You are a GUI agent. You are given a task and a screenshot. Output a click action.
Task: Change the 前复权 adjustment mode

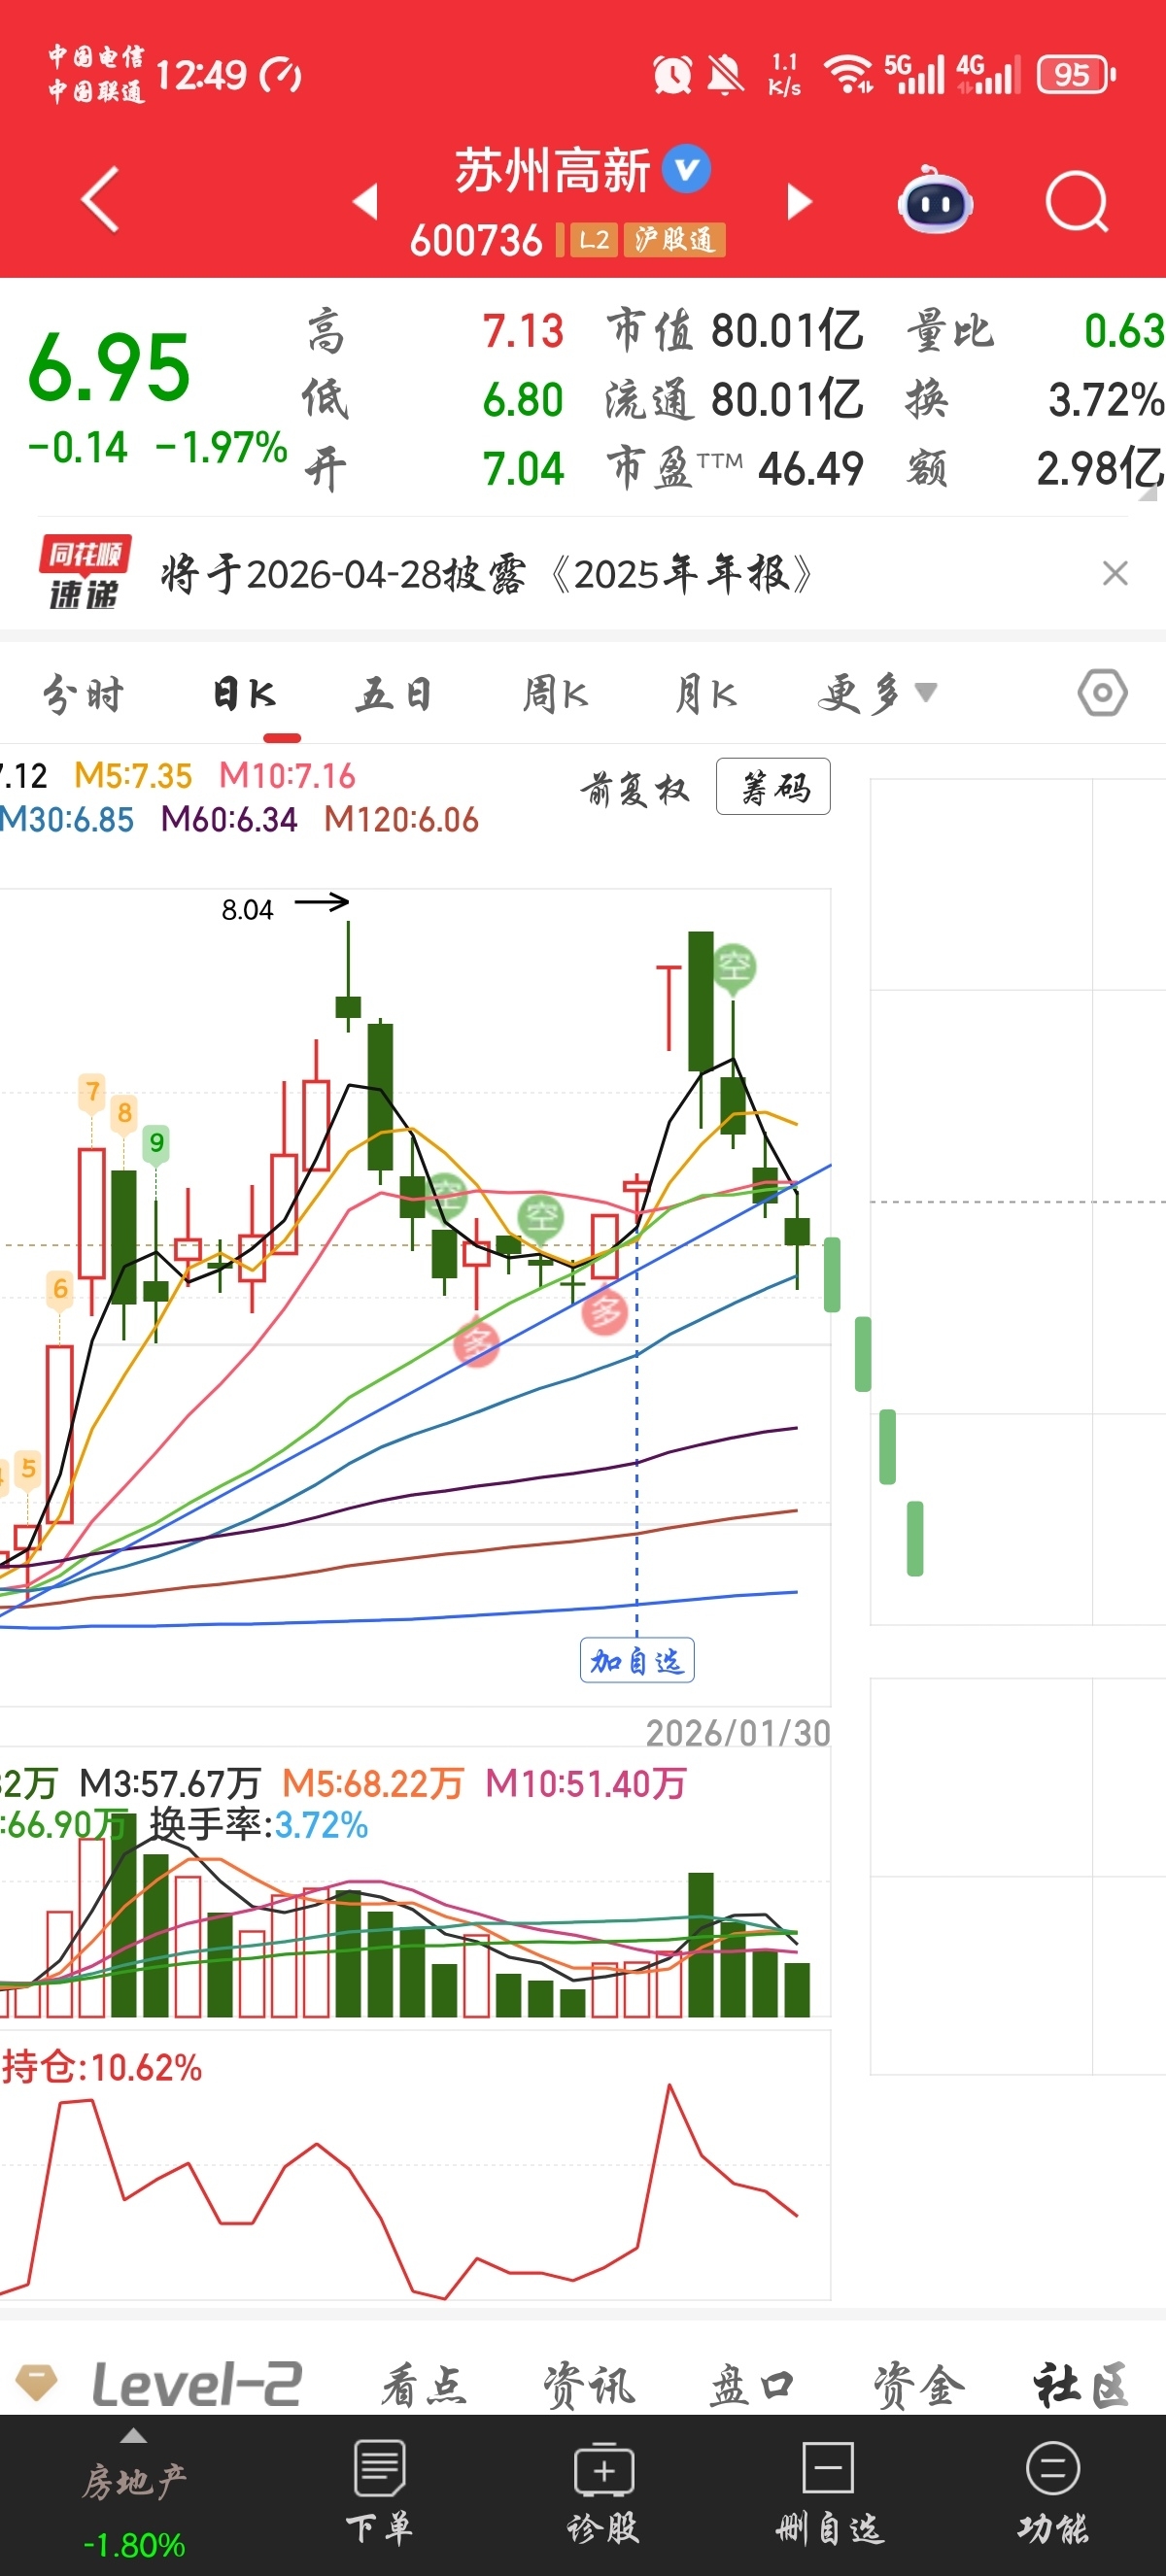click(x=635, y=789)
